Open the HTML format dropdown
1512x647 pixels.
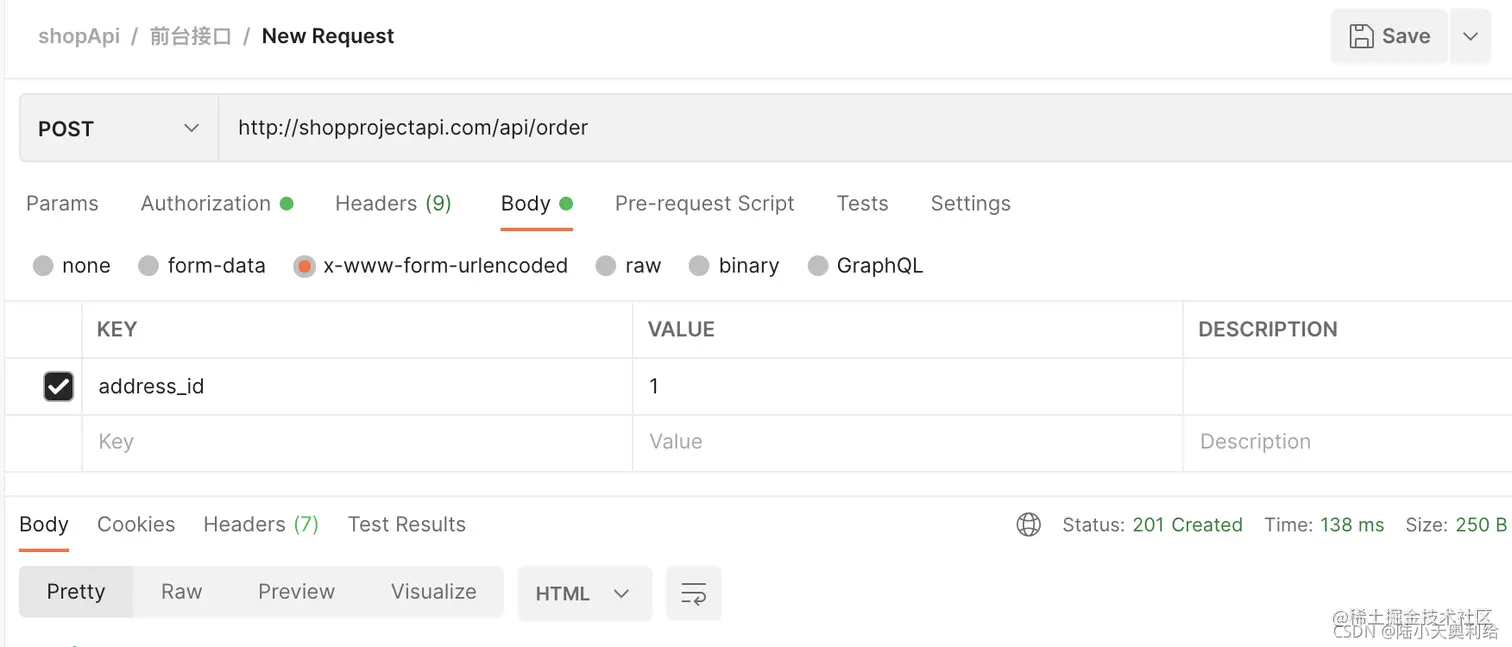click(585, 593)
